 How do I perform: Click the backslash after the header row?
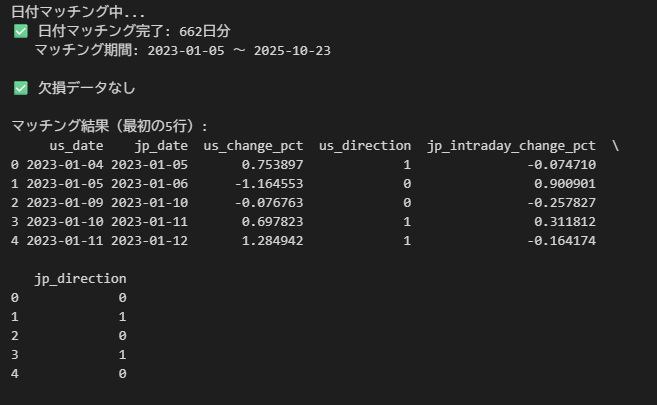click(x=615, y=146)
